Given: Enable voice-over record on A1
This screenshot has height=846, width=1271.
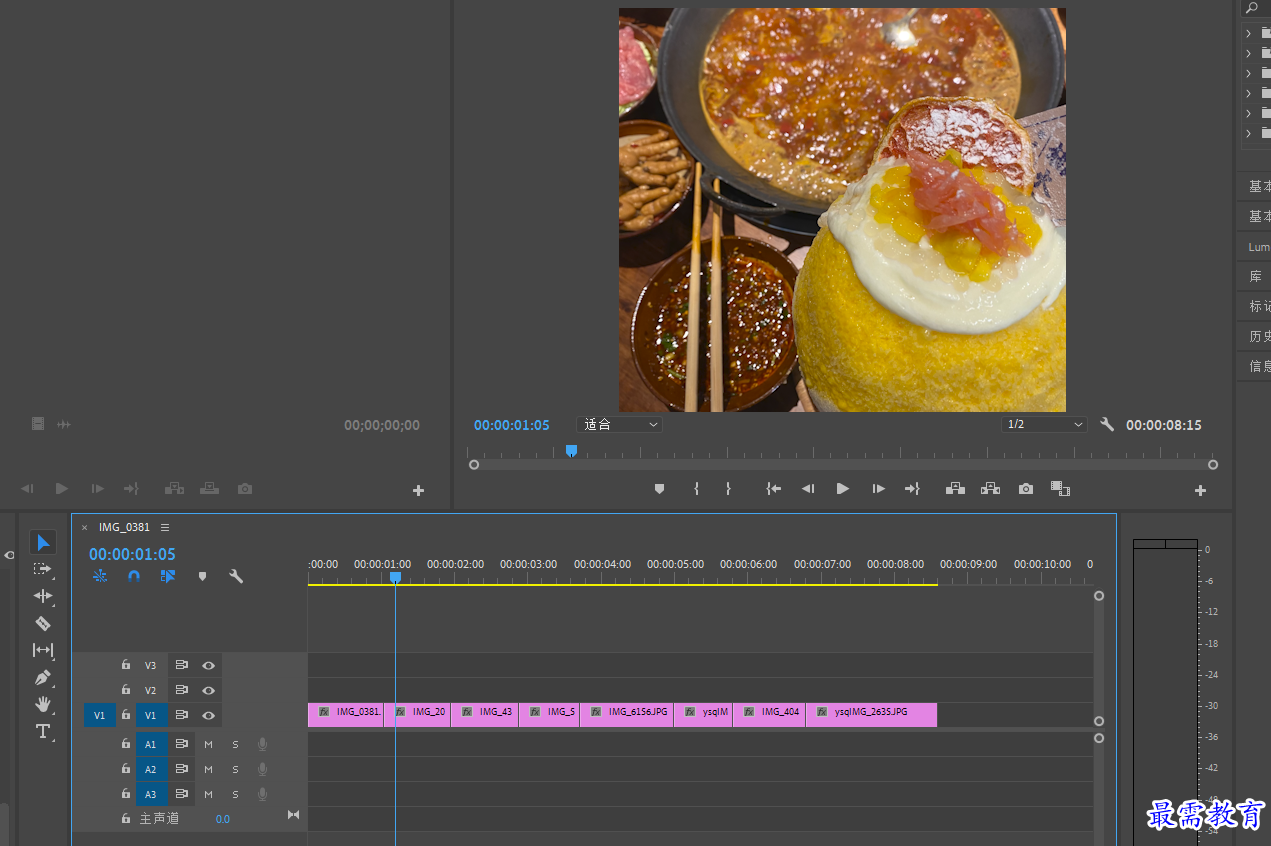Looking at the screenshot, I should click(262, 744).
